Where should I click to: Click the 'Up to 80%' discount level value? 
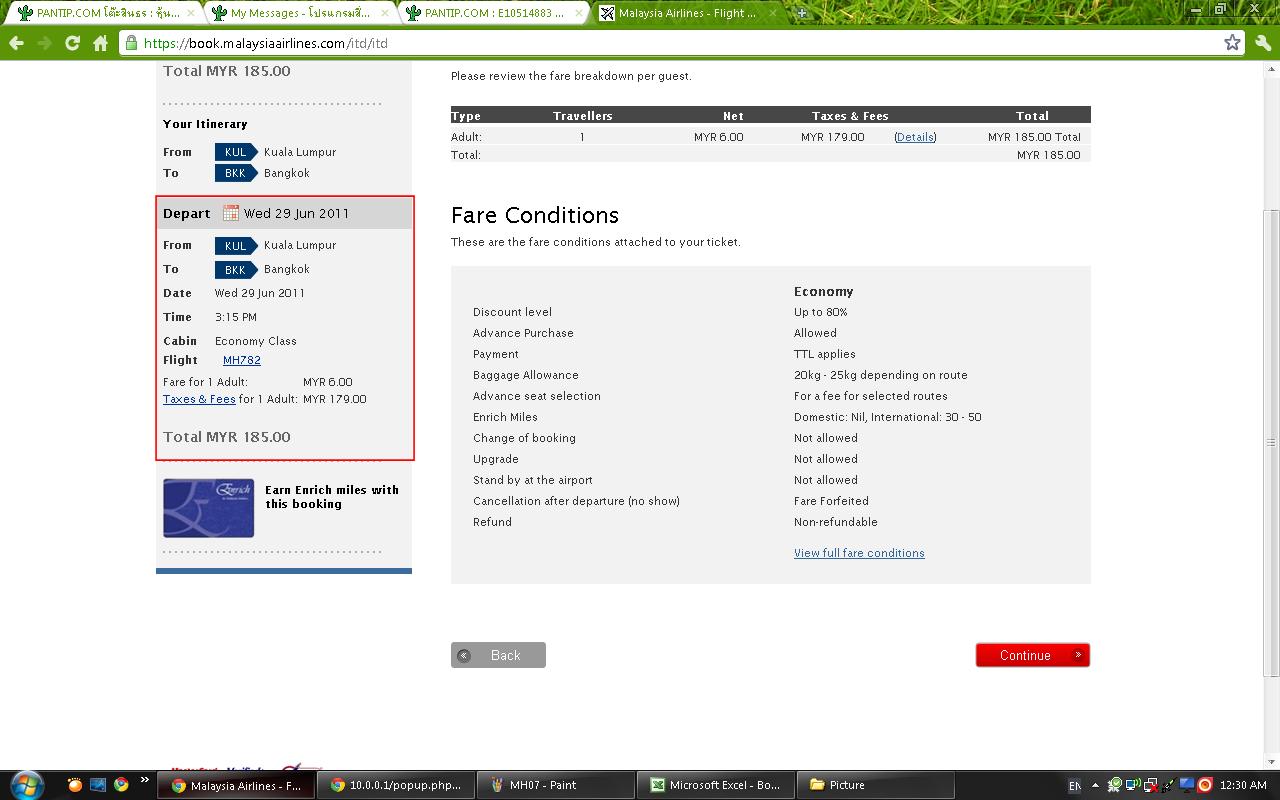(821, 312)
